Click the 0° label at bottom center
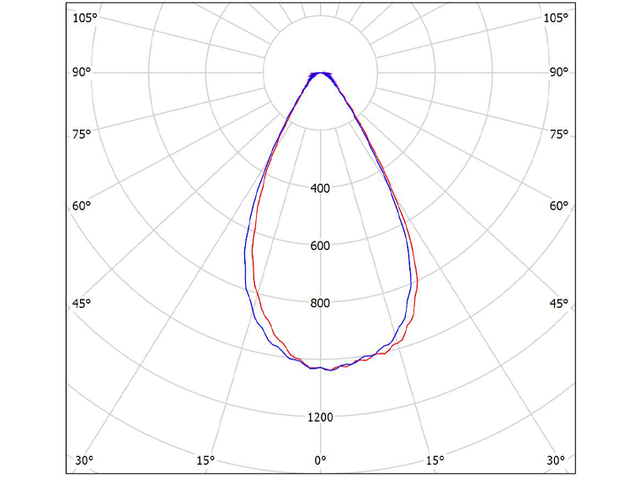640x478 pixels. coord(320,460)
